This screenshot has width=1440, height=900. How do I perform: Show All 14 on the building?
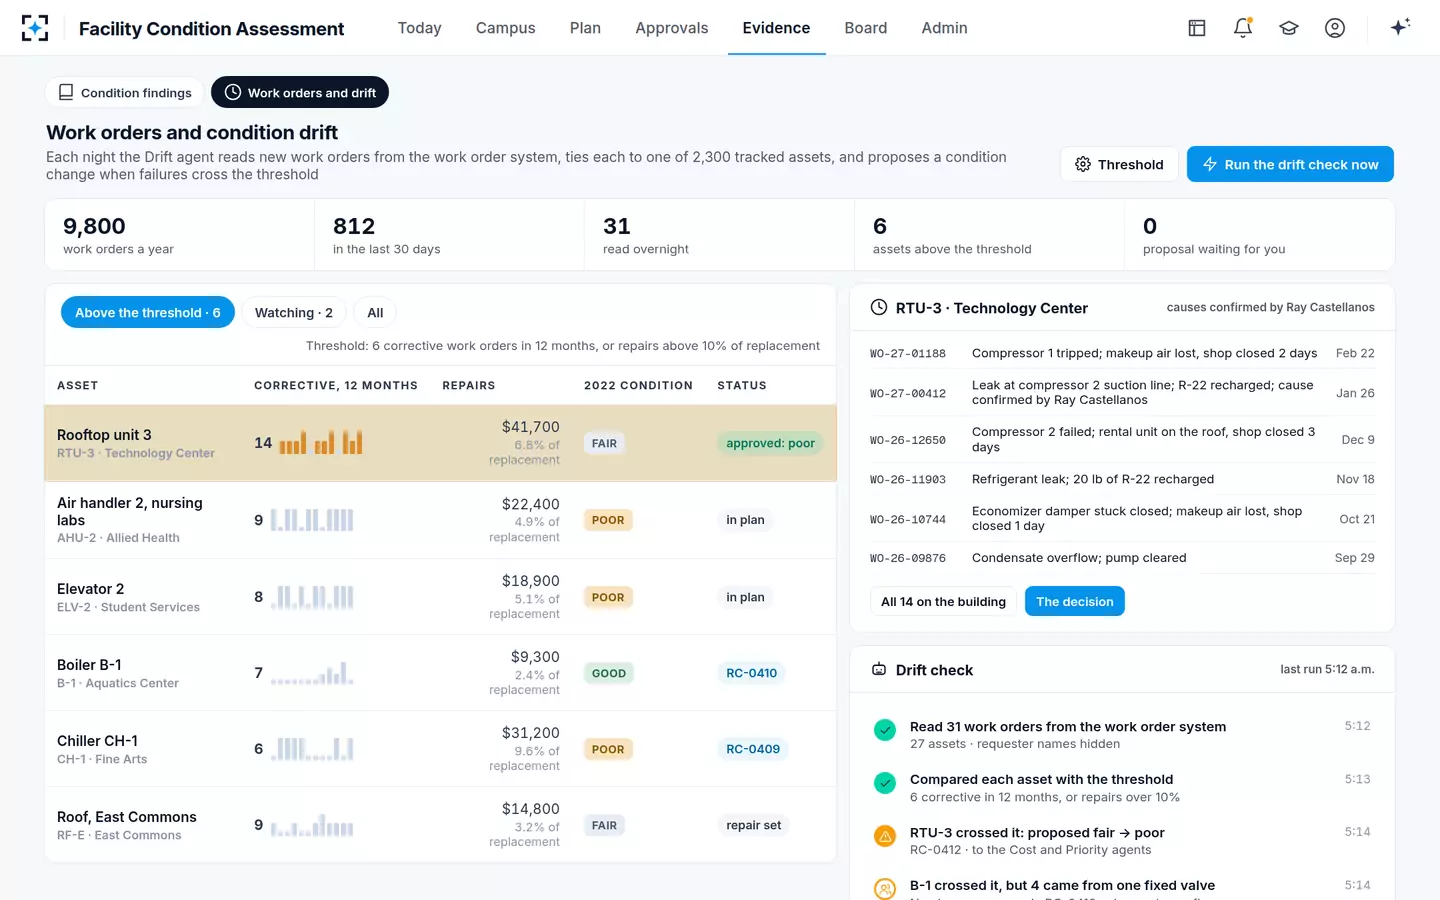[x=943, y=601]
